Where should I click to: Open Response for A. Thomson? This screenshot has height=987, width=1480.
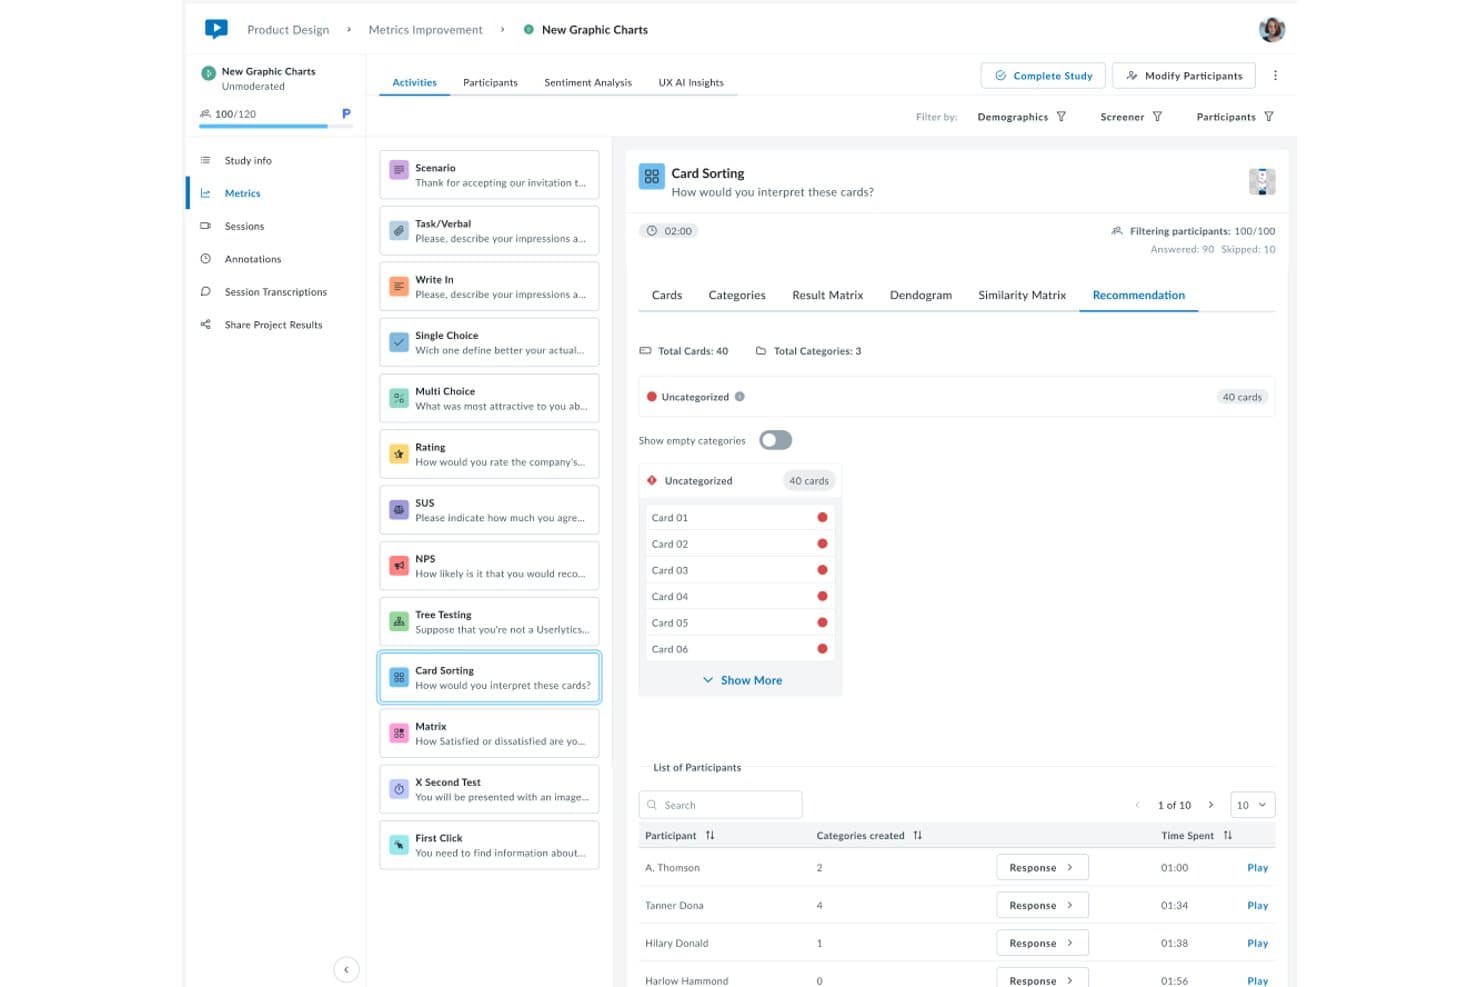tap(1042, 868)
